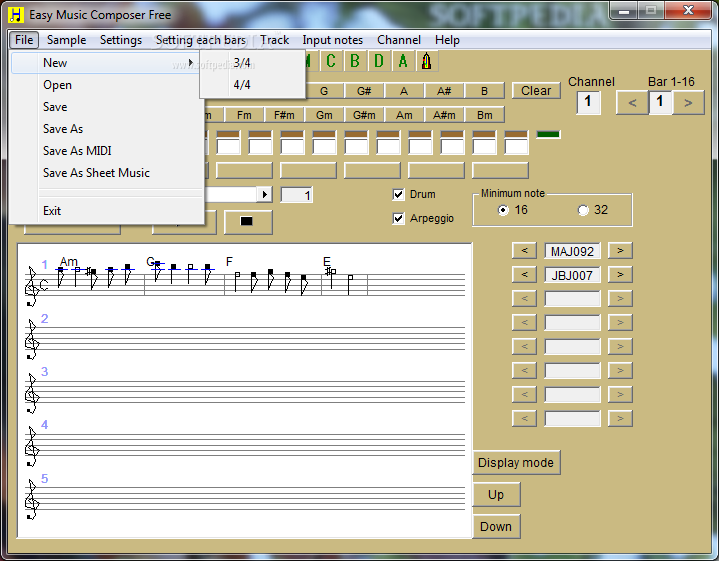This screenshot has width=719, height=561.
Task: Switch JBJ007 pattern to the previous one
Action: (x=525, y=274)
